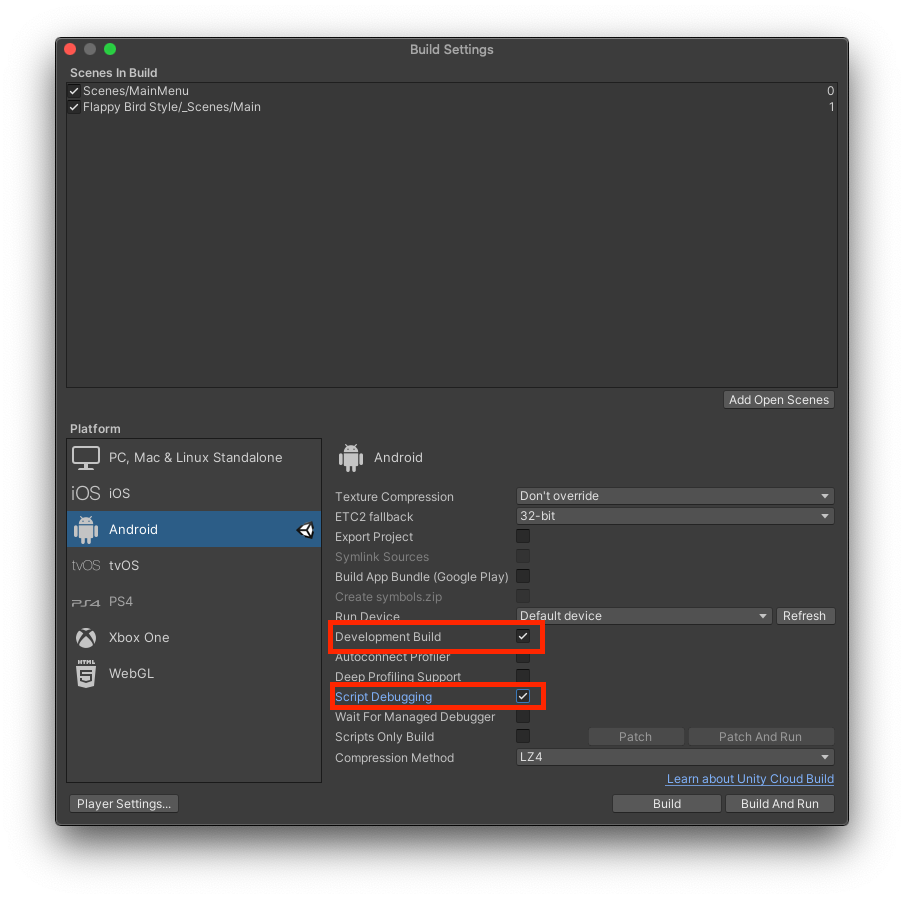The width and height of the screenshot is (904, 899).
Task: Turn on Build App Bundle (Google Play)
Action: (523, 576)
